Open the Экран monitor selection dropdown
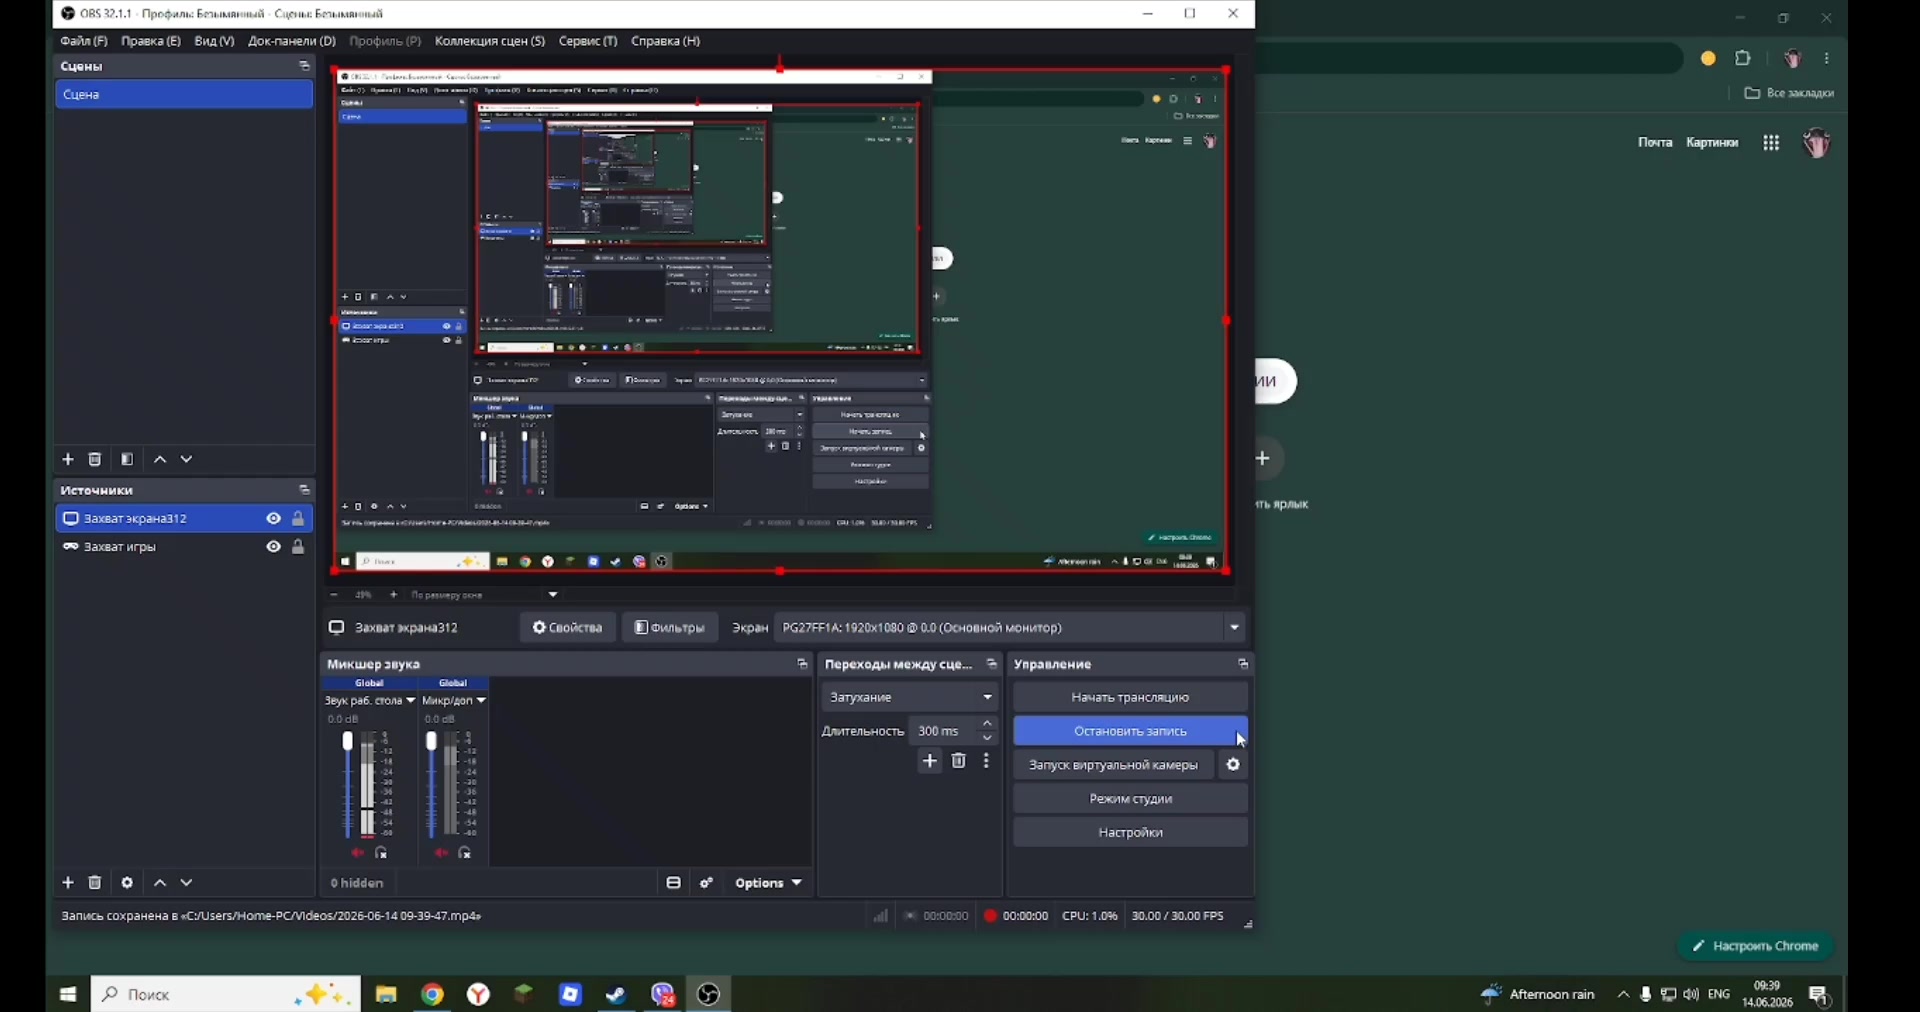Image resolution: width=1920 pixels, height=1012 pixels. coord(1011,628)
